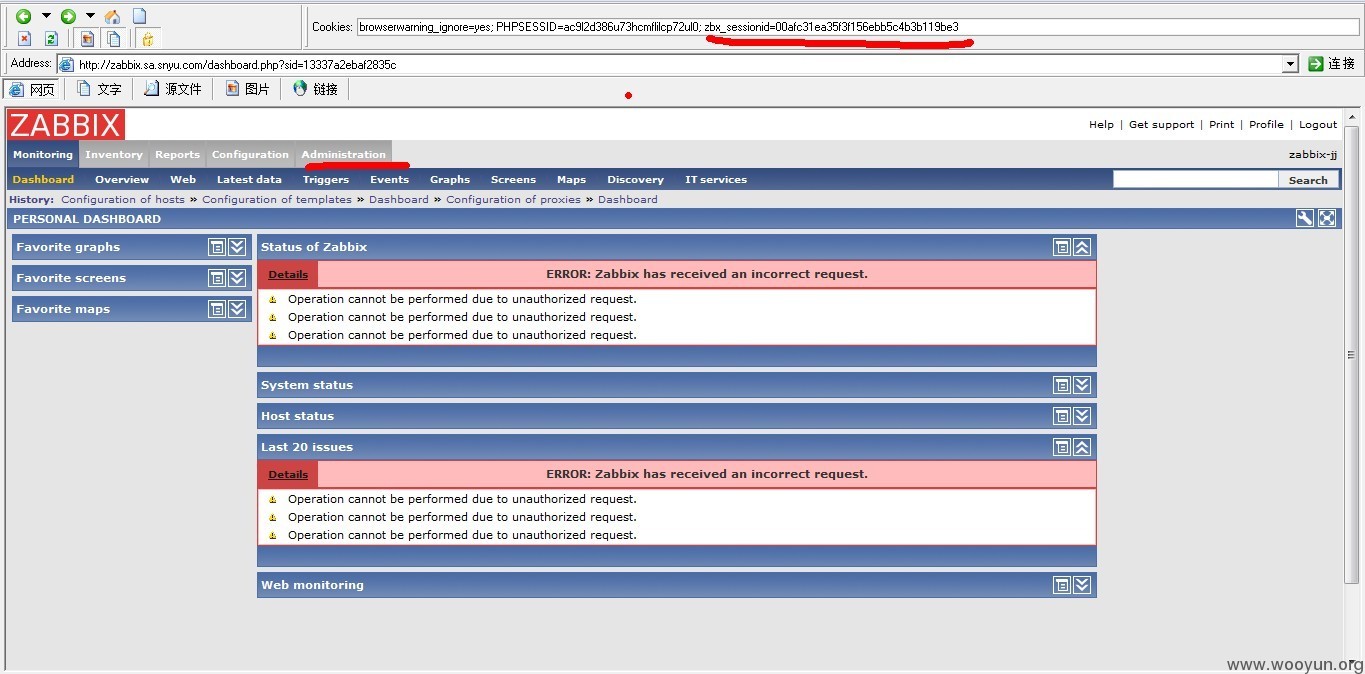Viewport: 1365px width, 674px height.
Task: Select the Events submenu item
Action: tap(389, 180)
